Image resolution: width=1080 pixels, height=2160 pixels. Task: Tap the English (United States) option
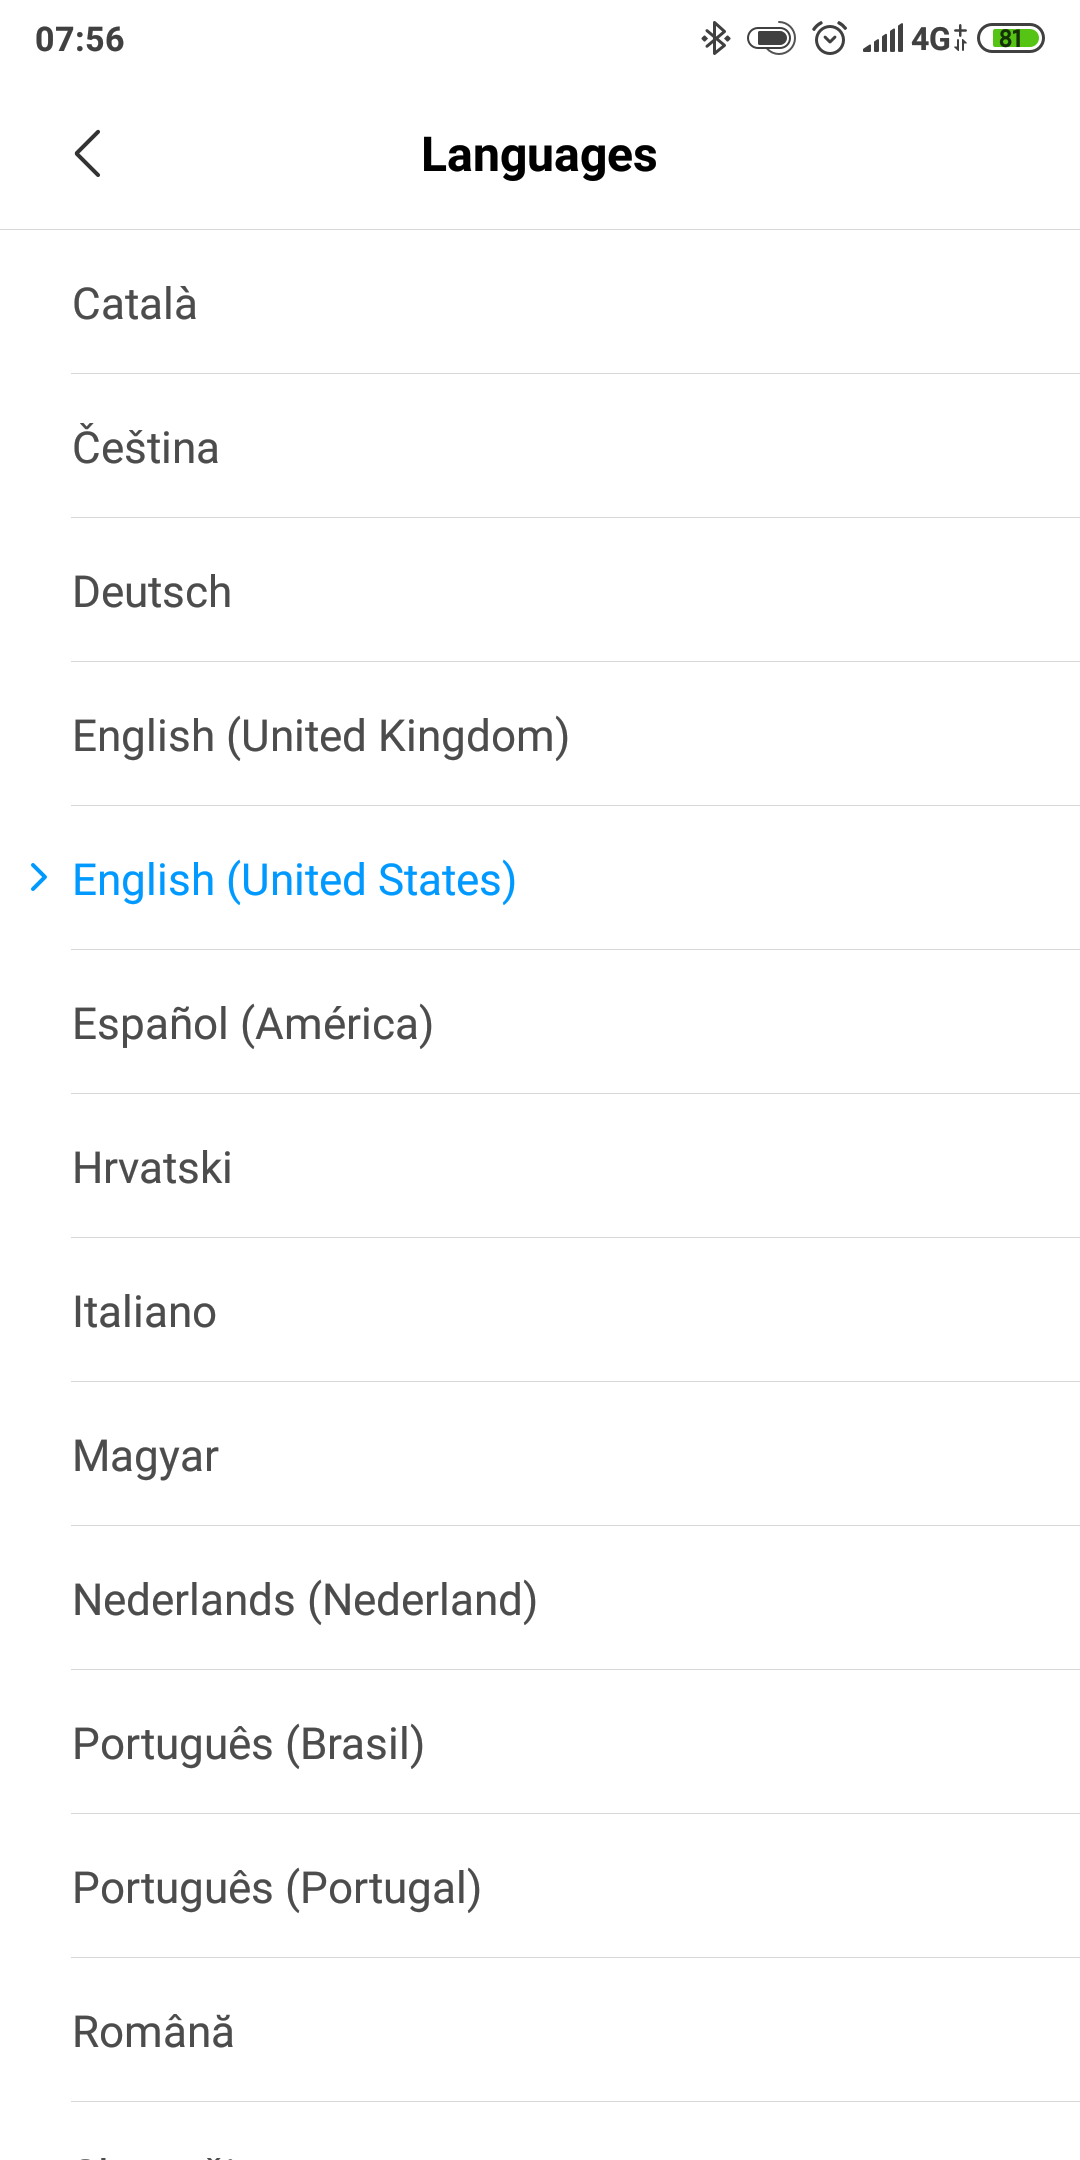pyautogui.click(x=294, y=880)
